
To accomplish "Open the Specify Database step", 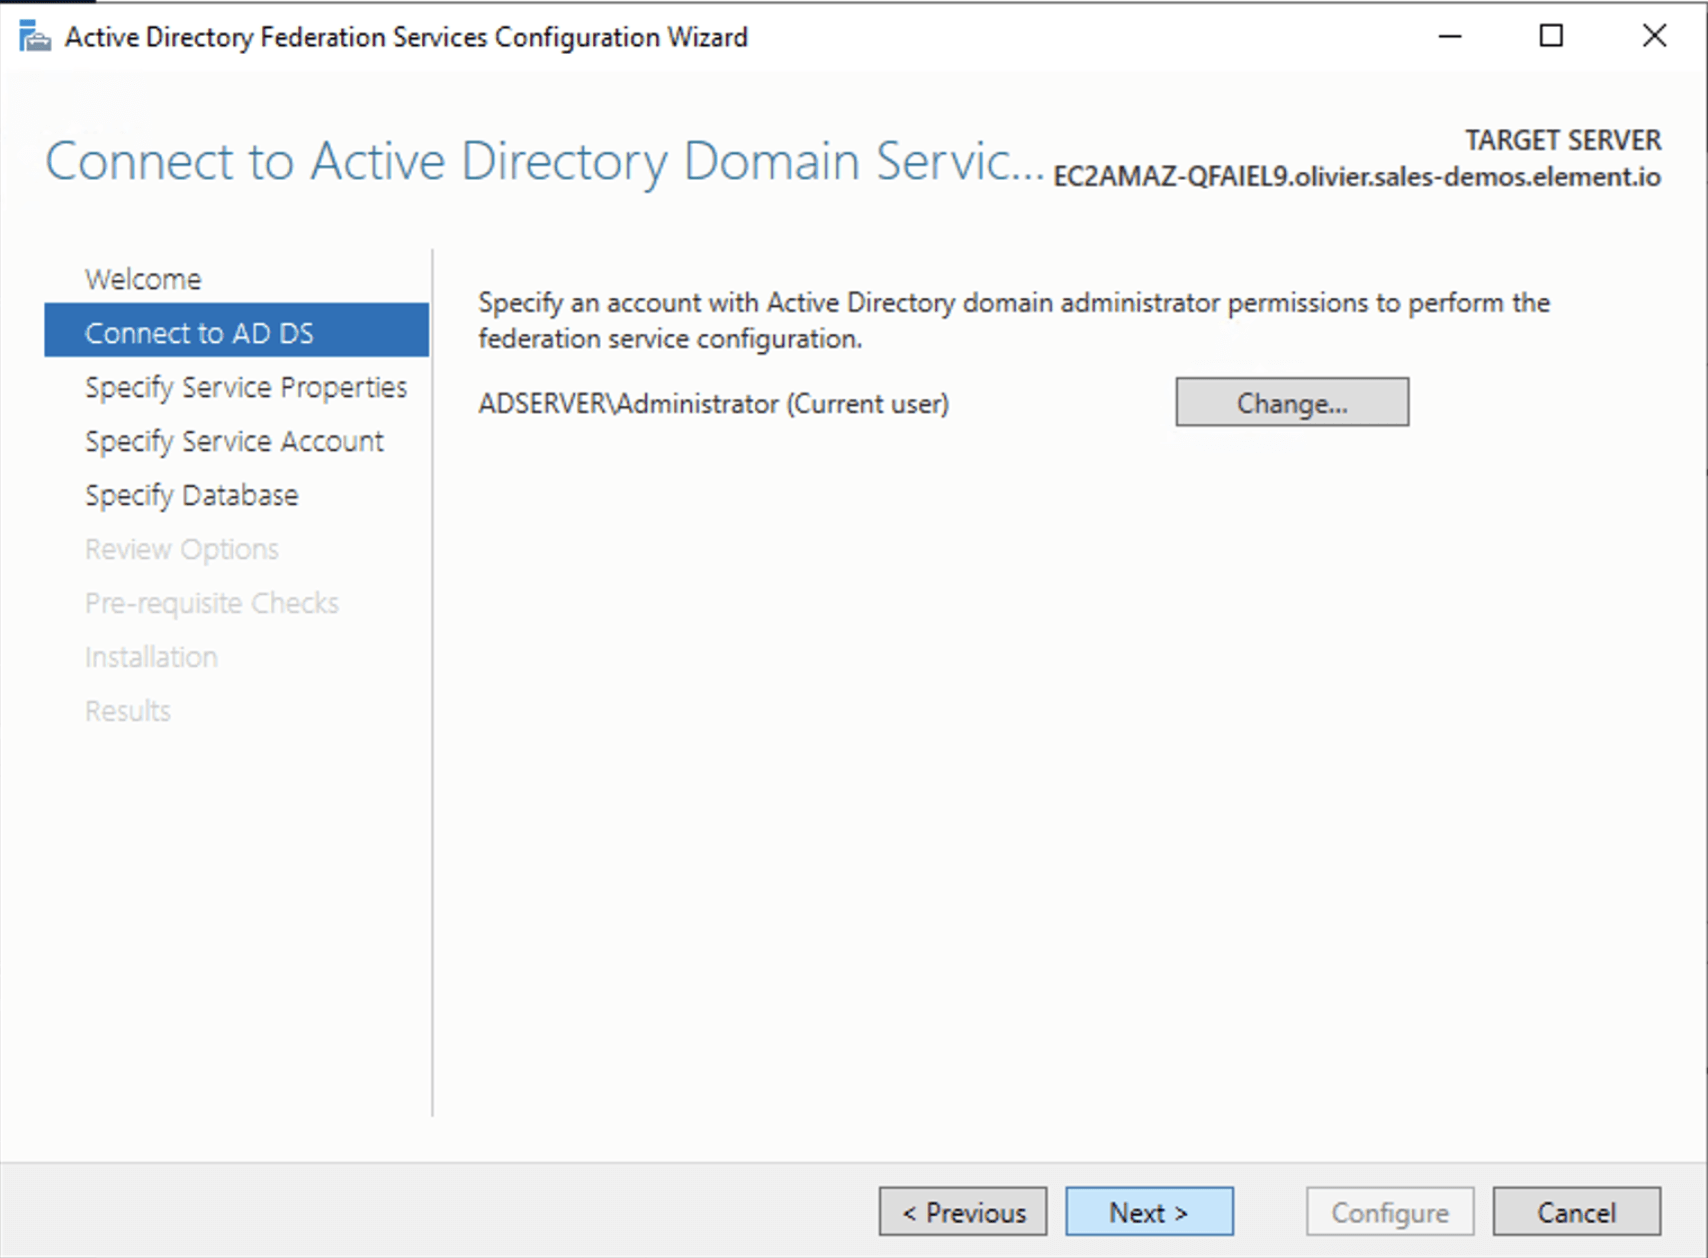I will [x=192, y=495].
